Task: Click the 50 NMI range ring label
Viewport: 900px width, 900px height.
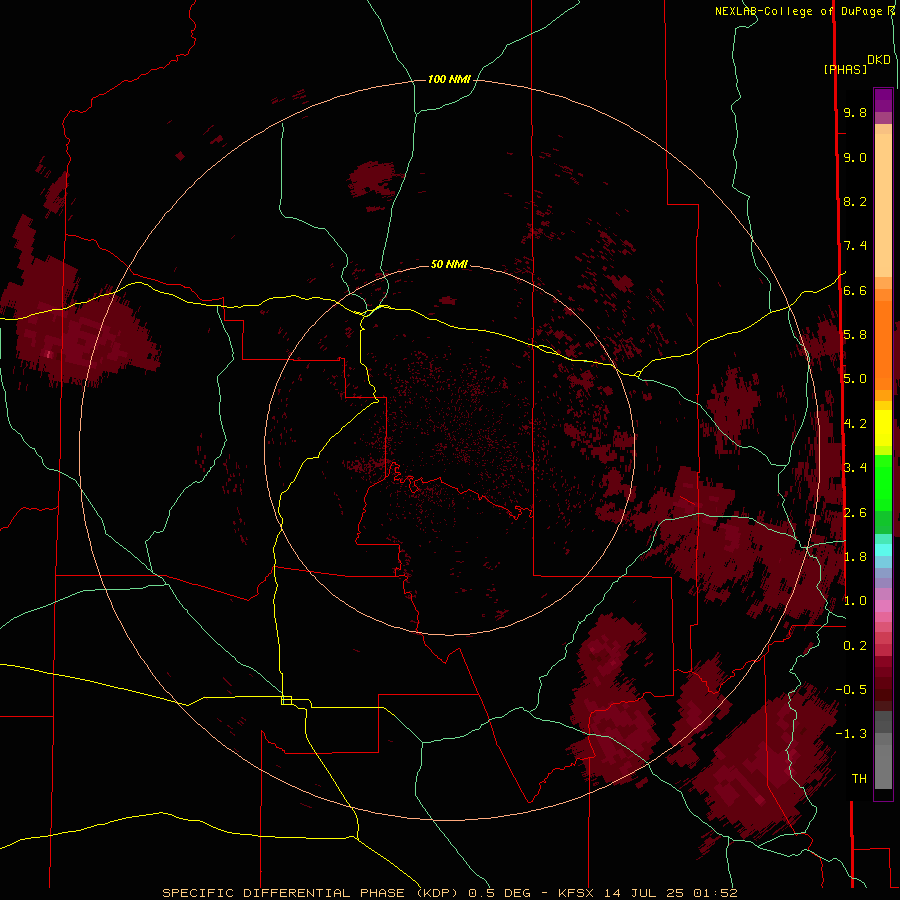Action: tap(449, 264)
